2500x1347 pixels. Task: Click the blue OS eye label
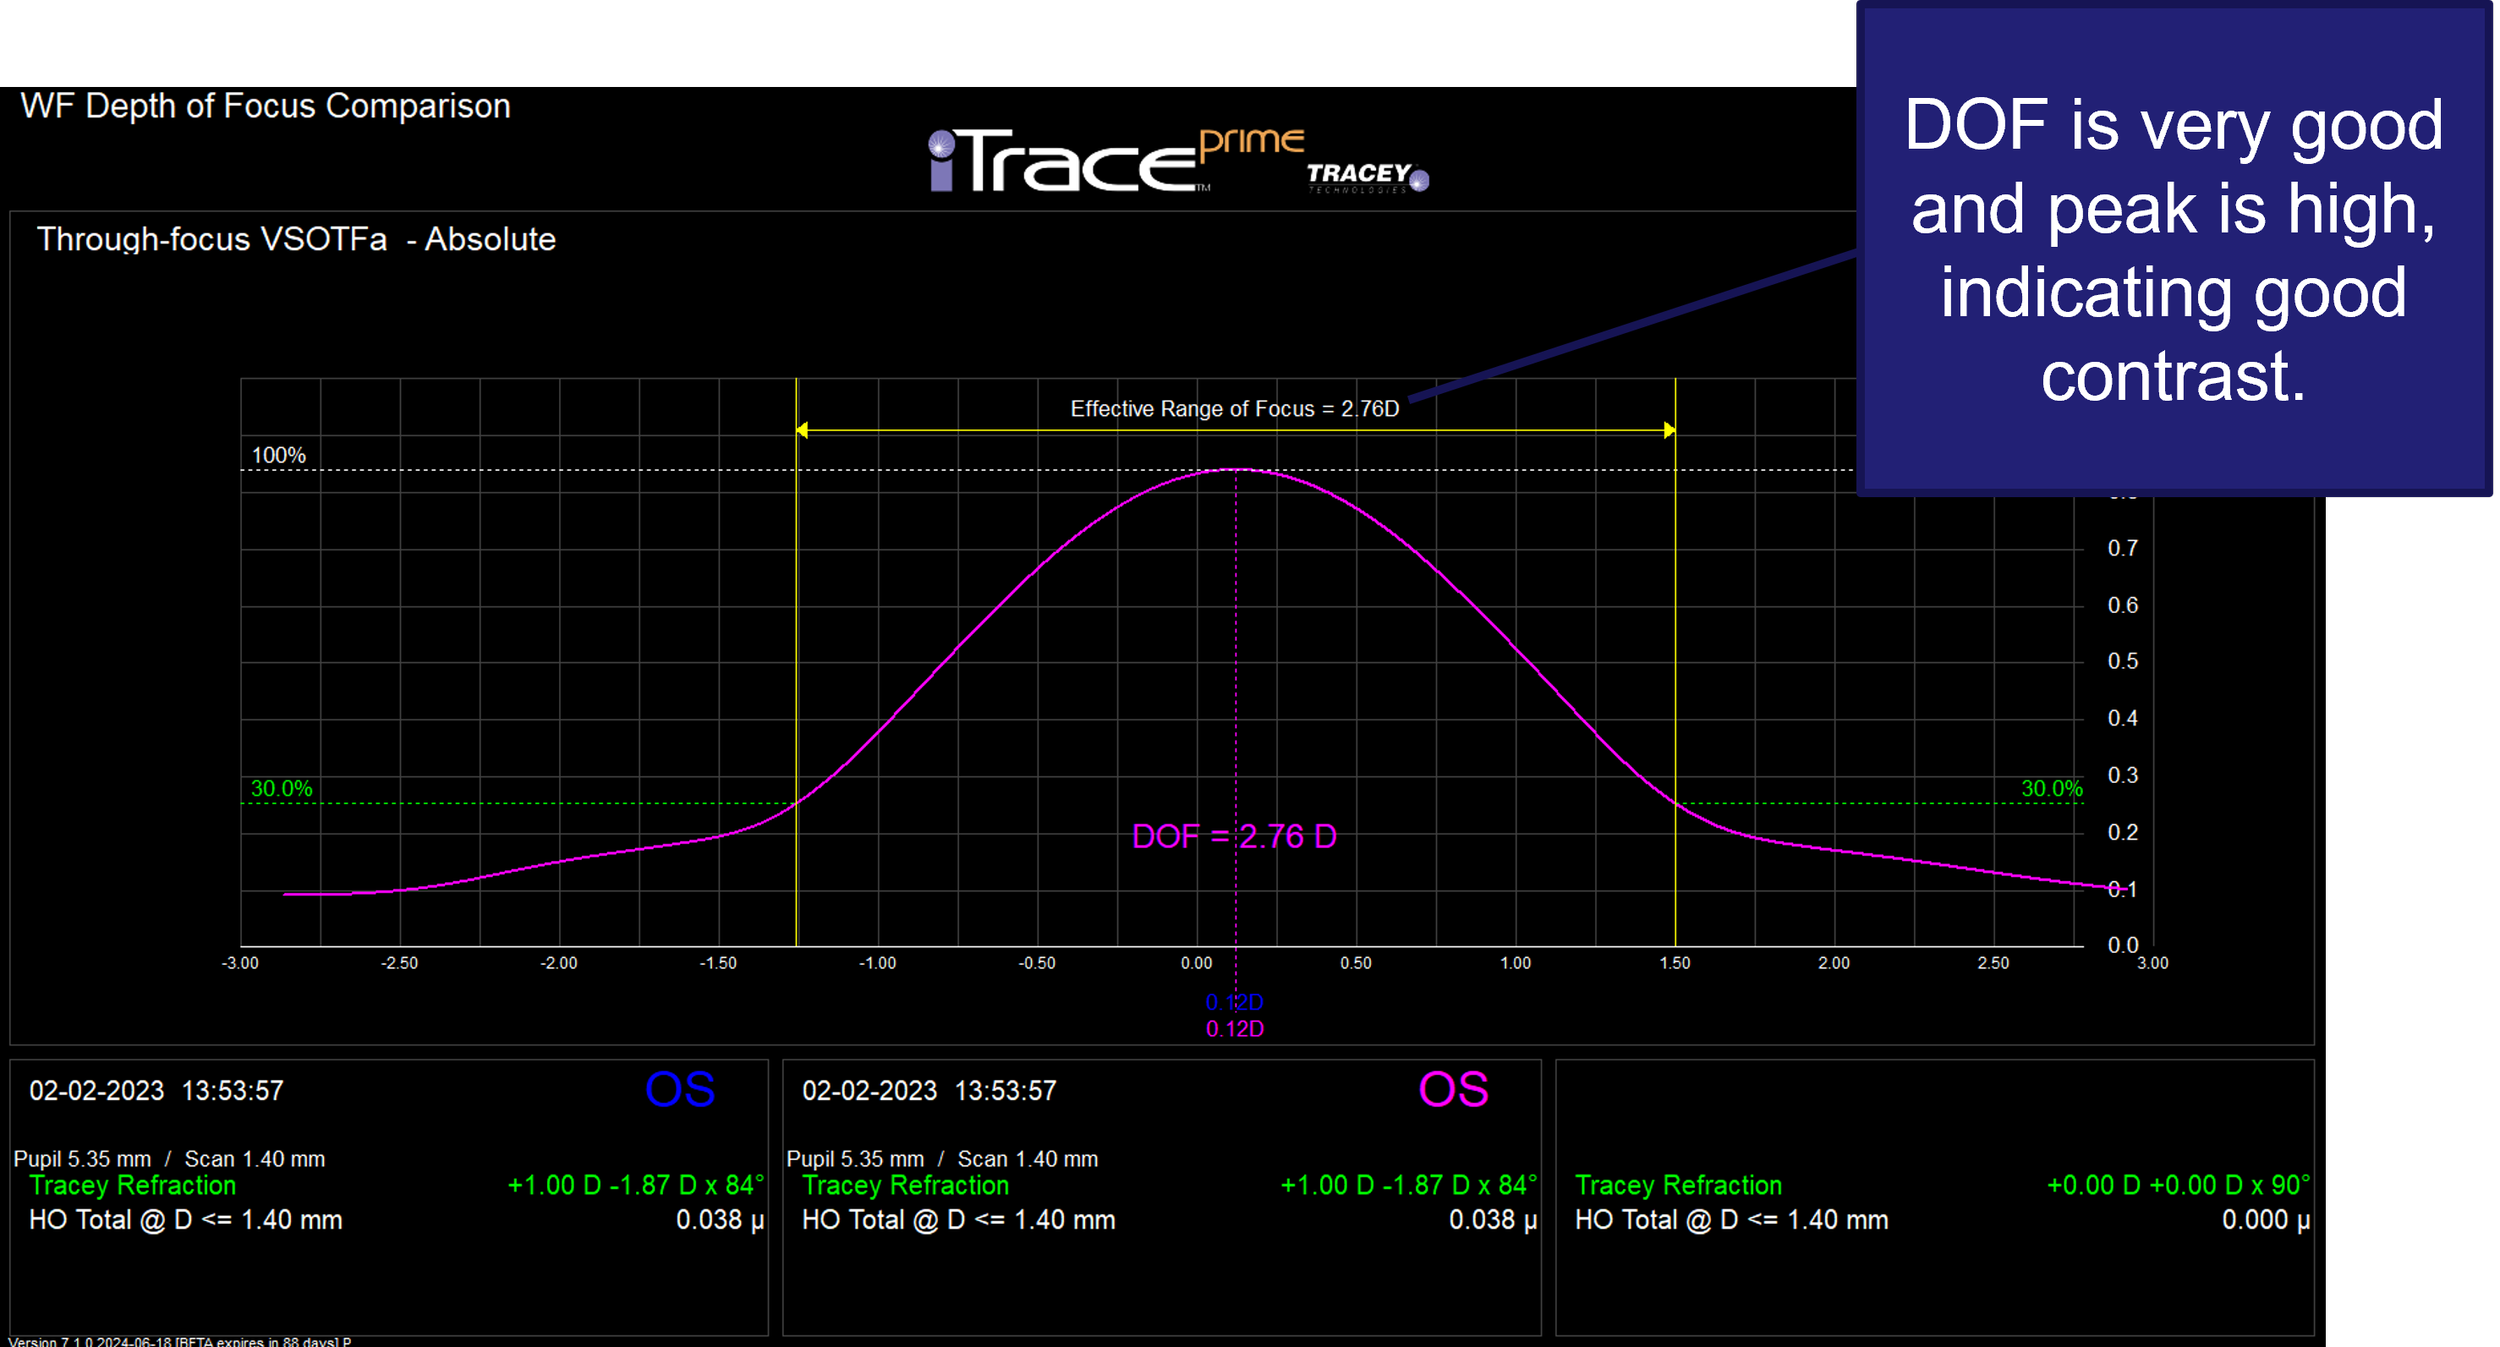[x=680, y=1090]
